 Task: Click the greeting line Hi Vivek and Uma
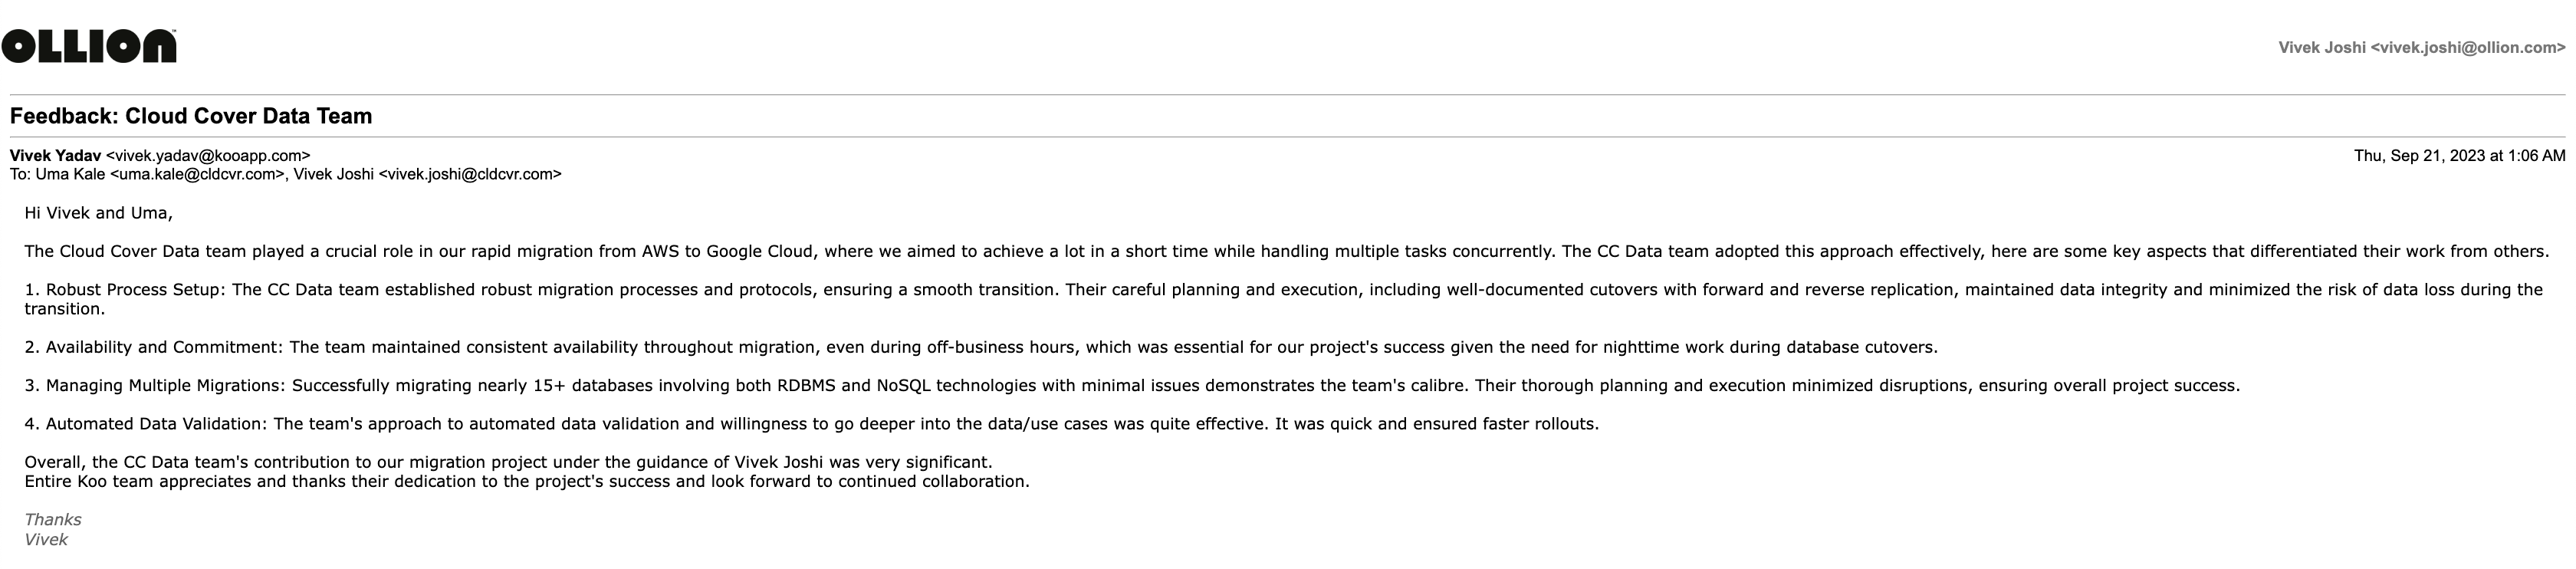coord(98,213)
